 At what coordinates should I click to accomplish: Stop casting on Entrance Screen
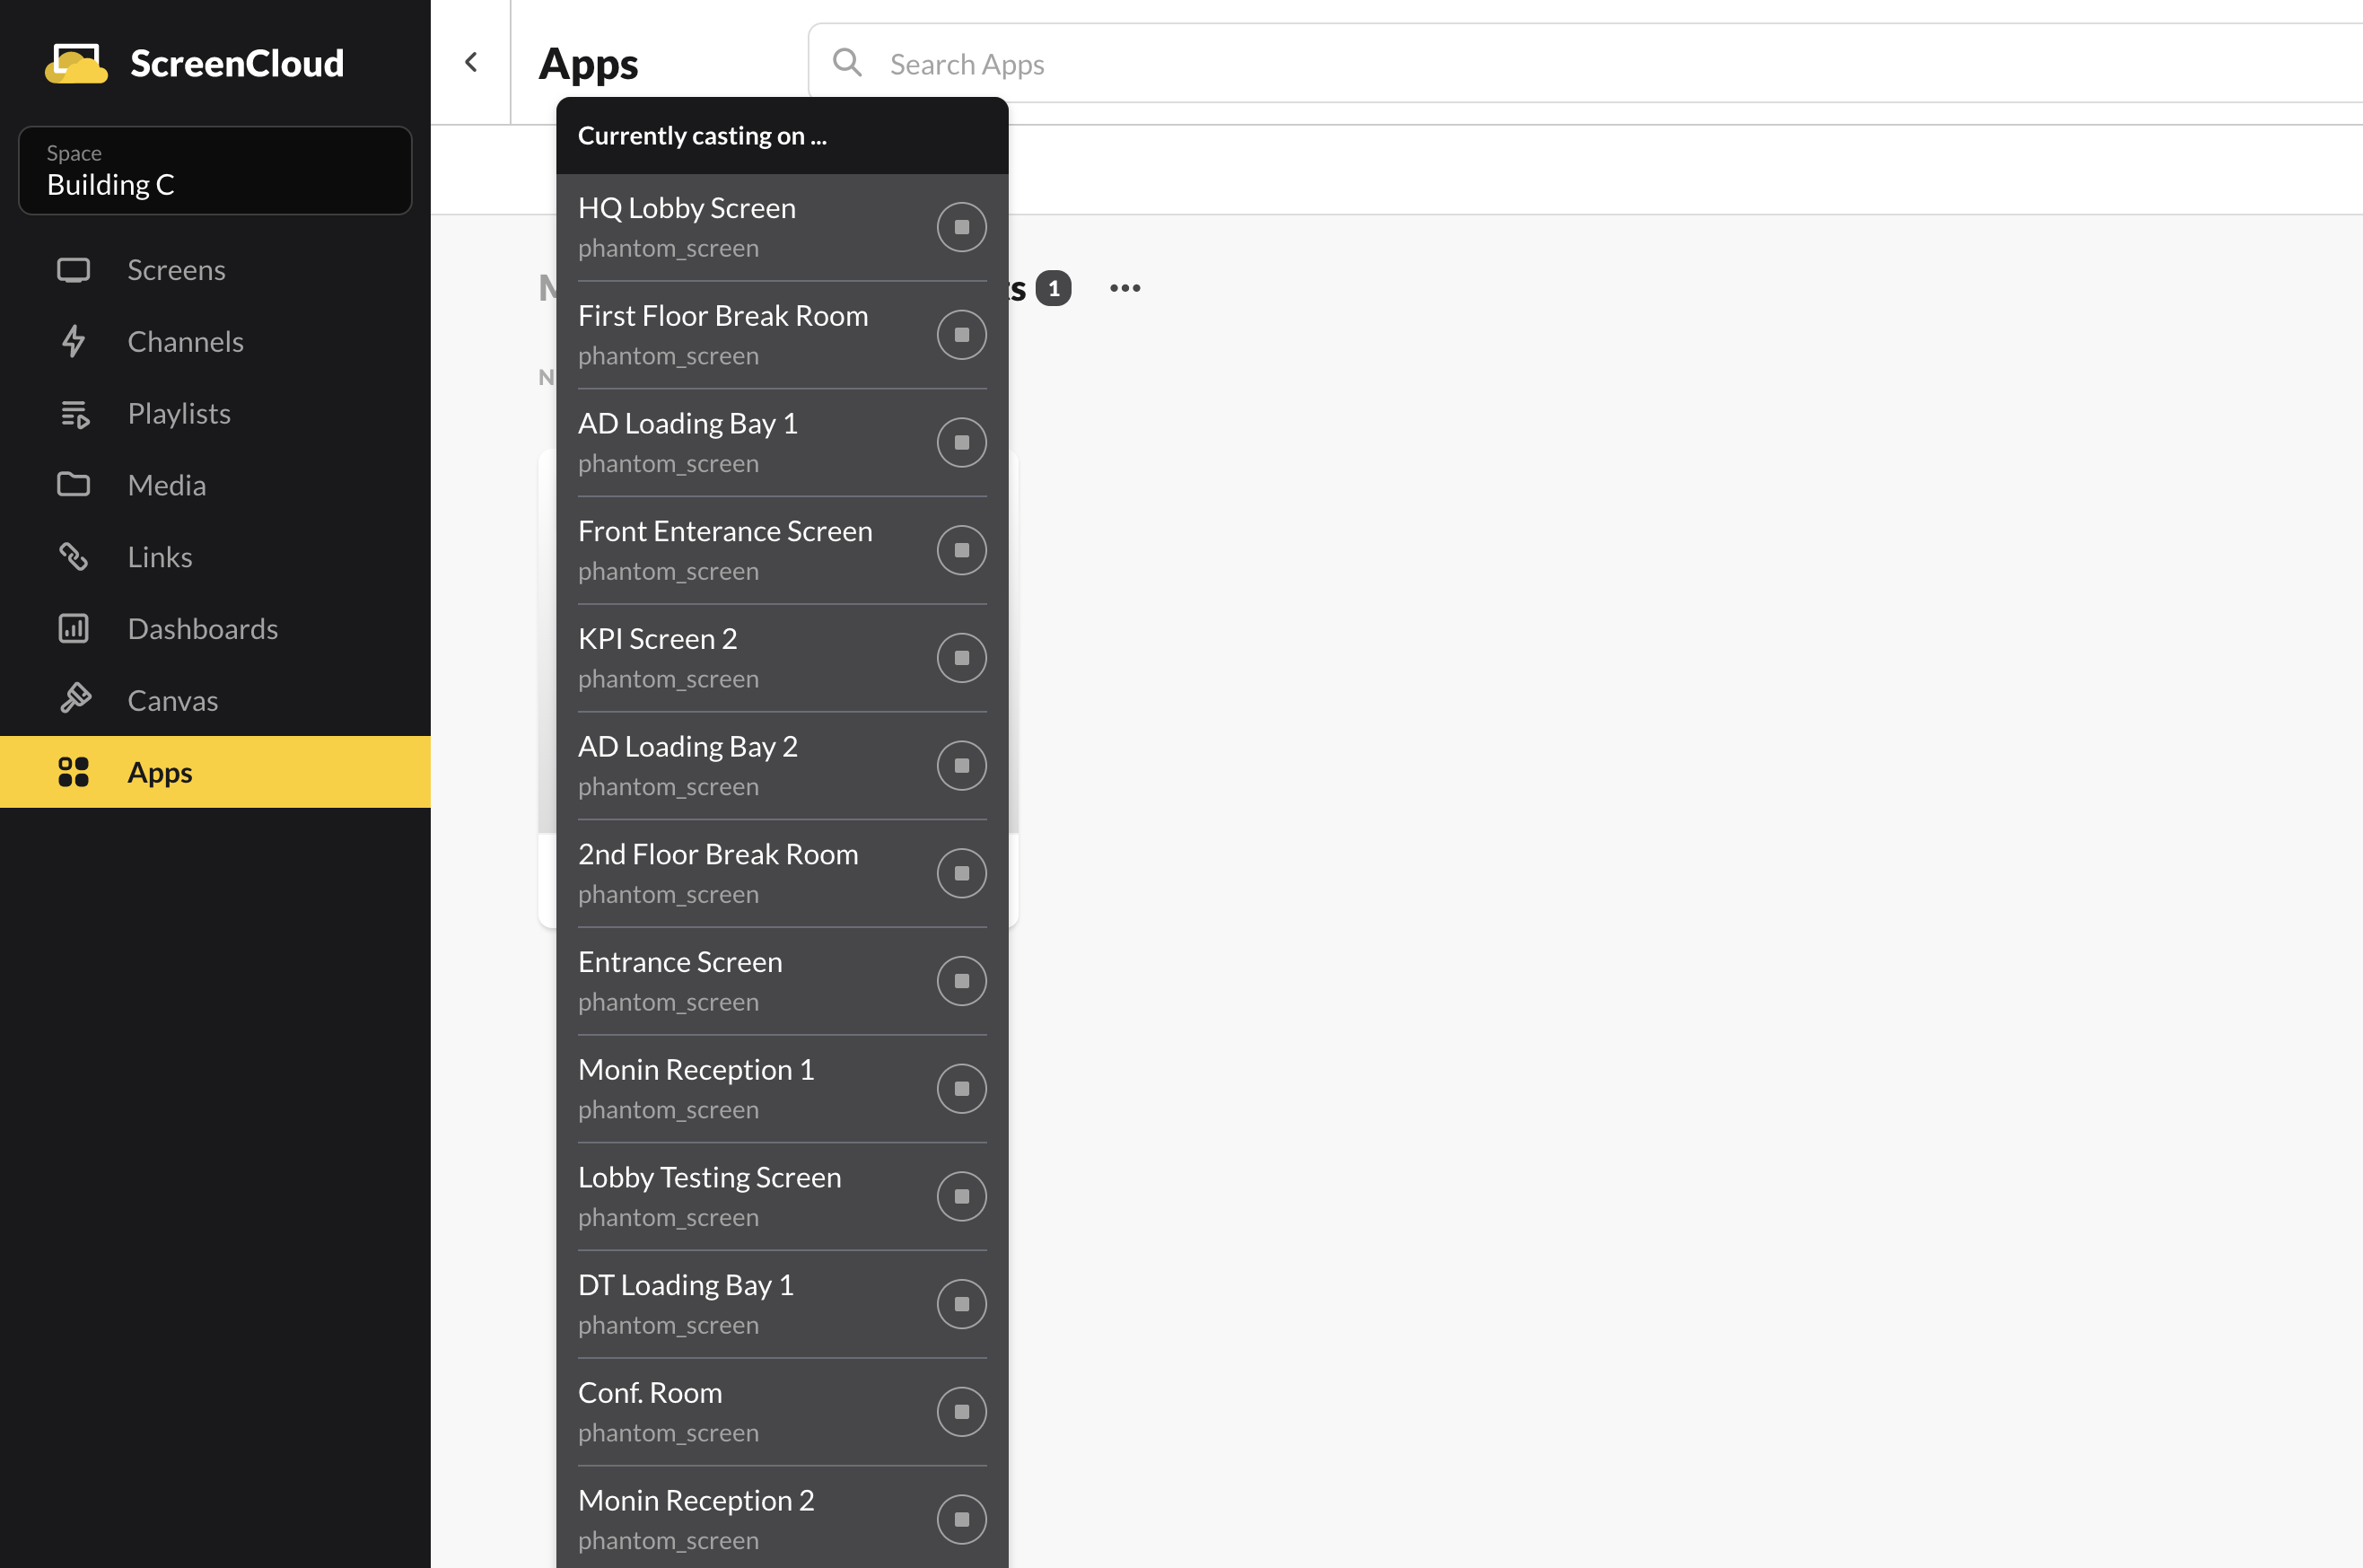tap(961, 981)
